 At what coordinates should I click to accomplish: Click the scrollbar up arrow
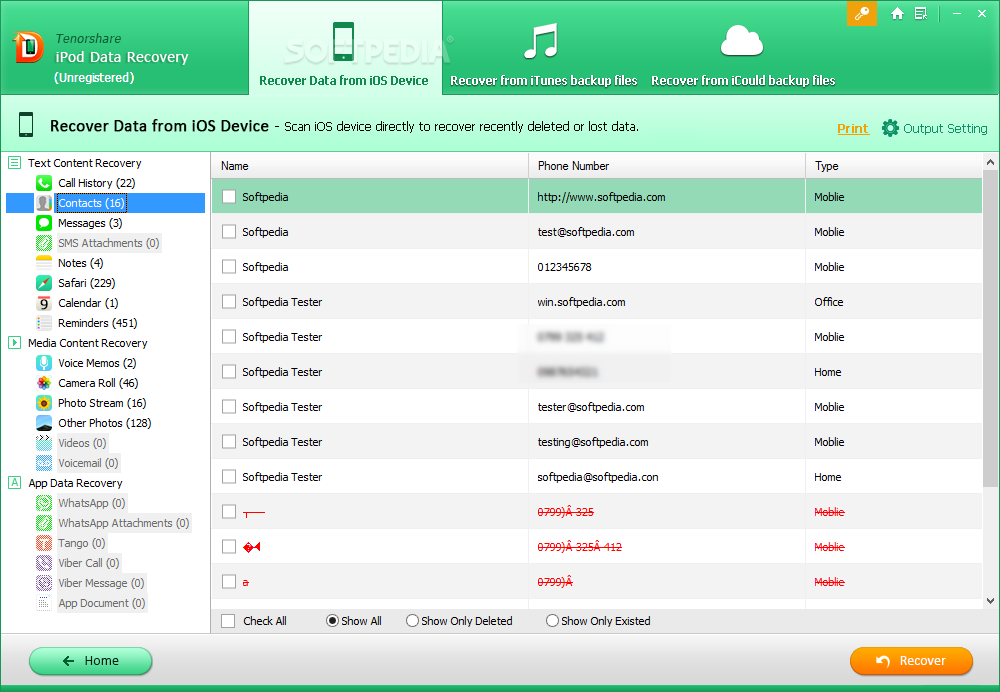[990, 162]
